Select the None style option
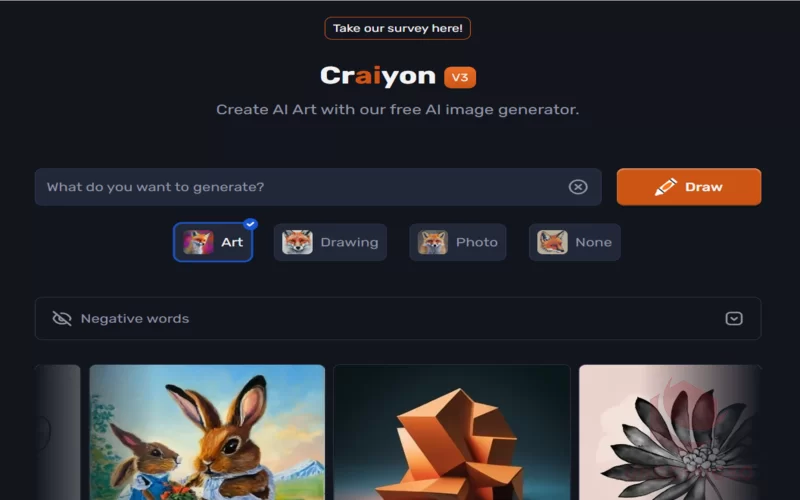 (574, 242)
